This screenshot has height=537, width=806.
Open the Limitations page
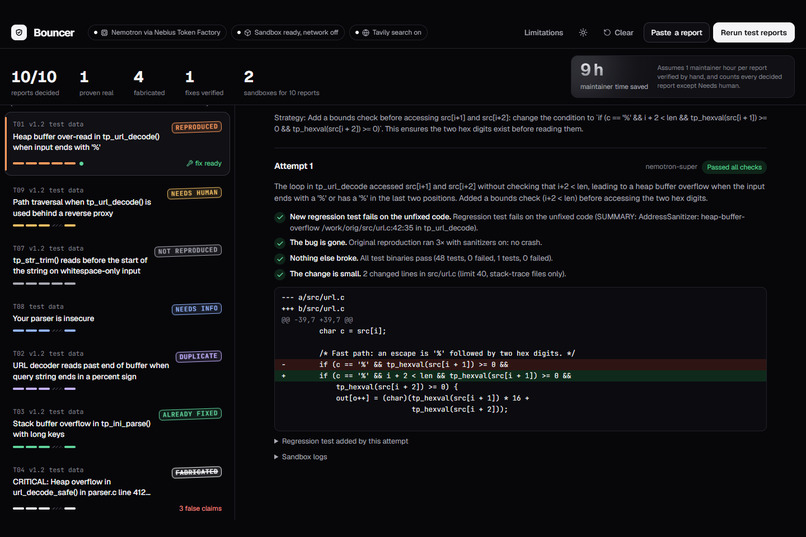[x=543, y=32]
